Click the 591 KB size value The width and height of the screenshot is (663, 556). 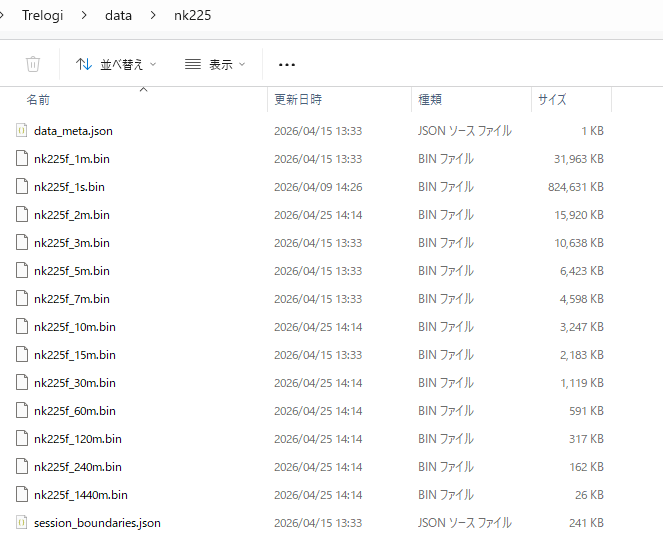coord(586,411)
